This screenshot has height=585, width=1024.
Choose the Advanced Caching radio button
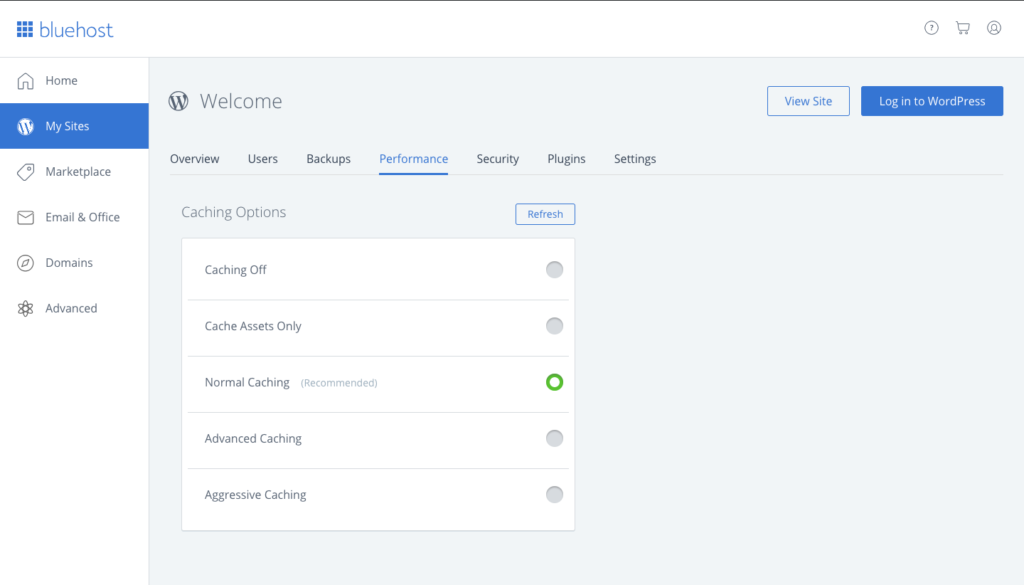[554, 438]
